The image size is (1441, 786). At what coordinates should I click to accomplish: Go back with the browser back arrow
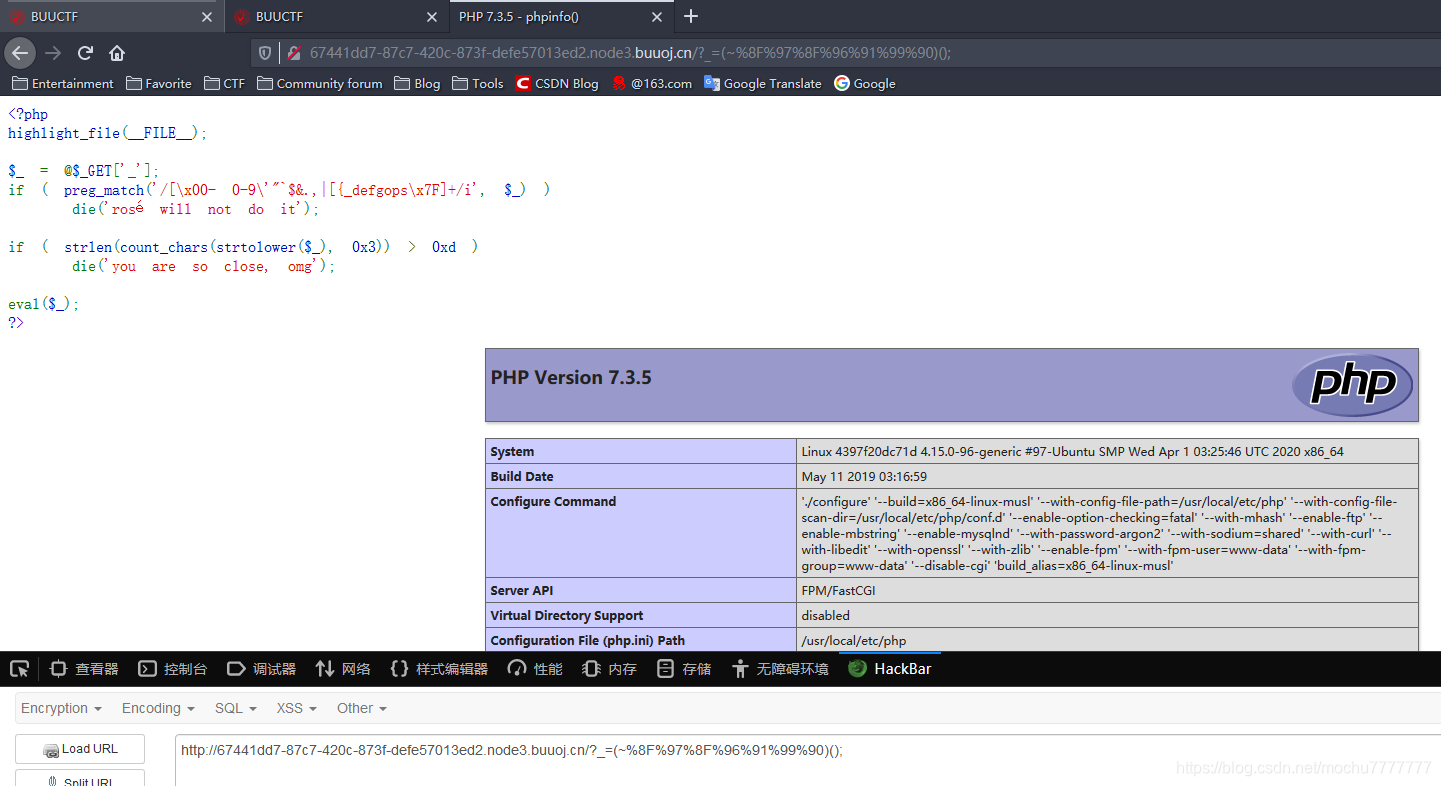pos(20,53)
